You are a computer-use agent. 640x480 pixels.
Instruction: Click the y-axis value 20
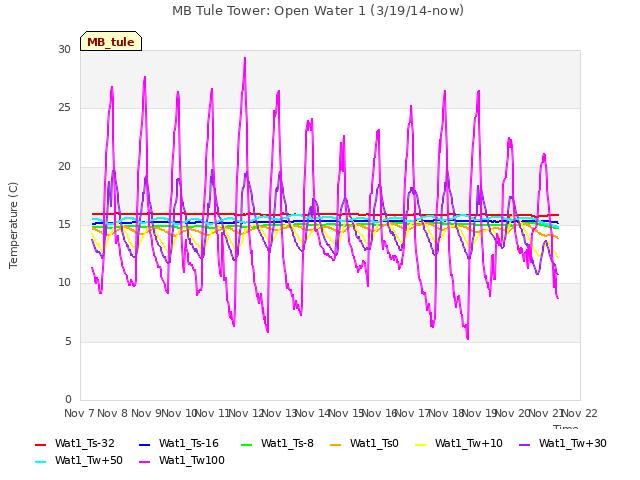pyautogui.click(x=64, y=167)
